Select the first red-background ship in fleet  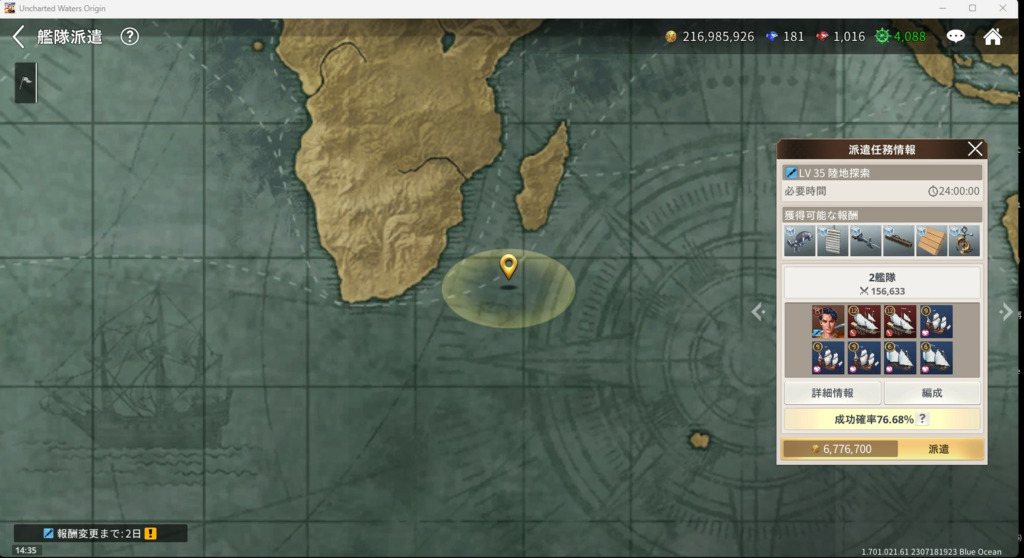pos(864,321)
